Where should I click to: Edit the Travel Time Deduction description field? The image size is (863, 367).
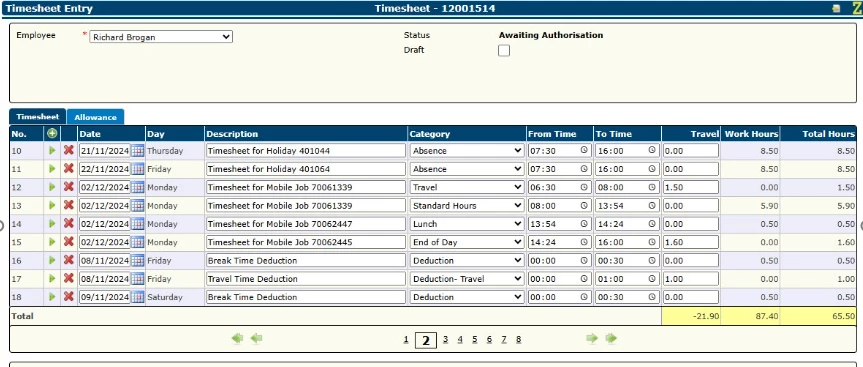point(306,279)
